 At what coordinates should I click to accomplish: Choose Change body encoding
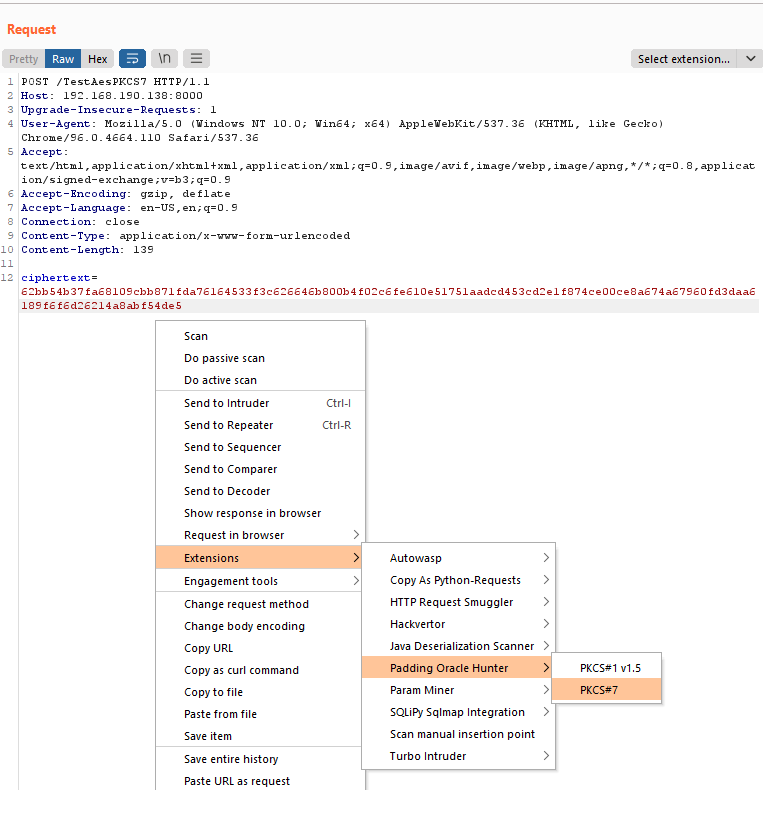(259, 626)
